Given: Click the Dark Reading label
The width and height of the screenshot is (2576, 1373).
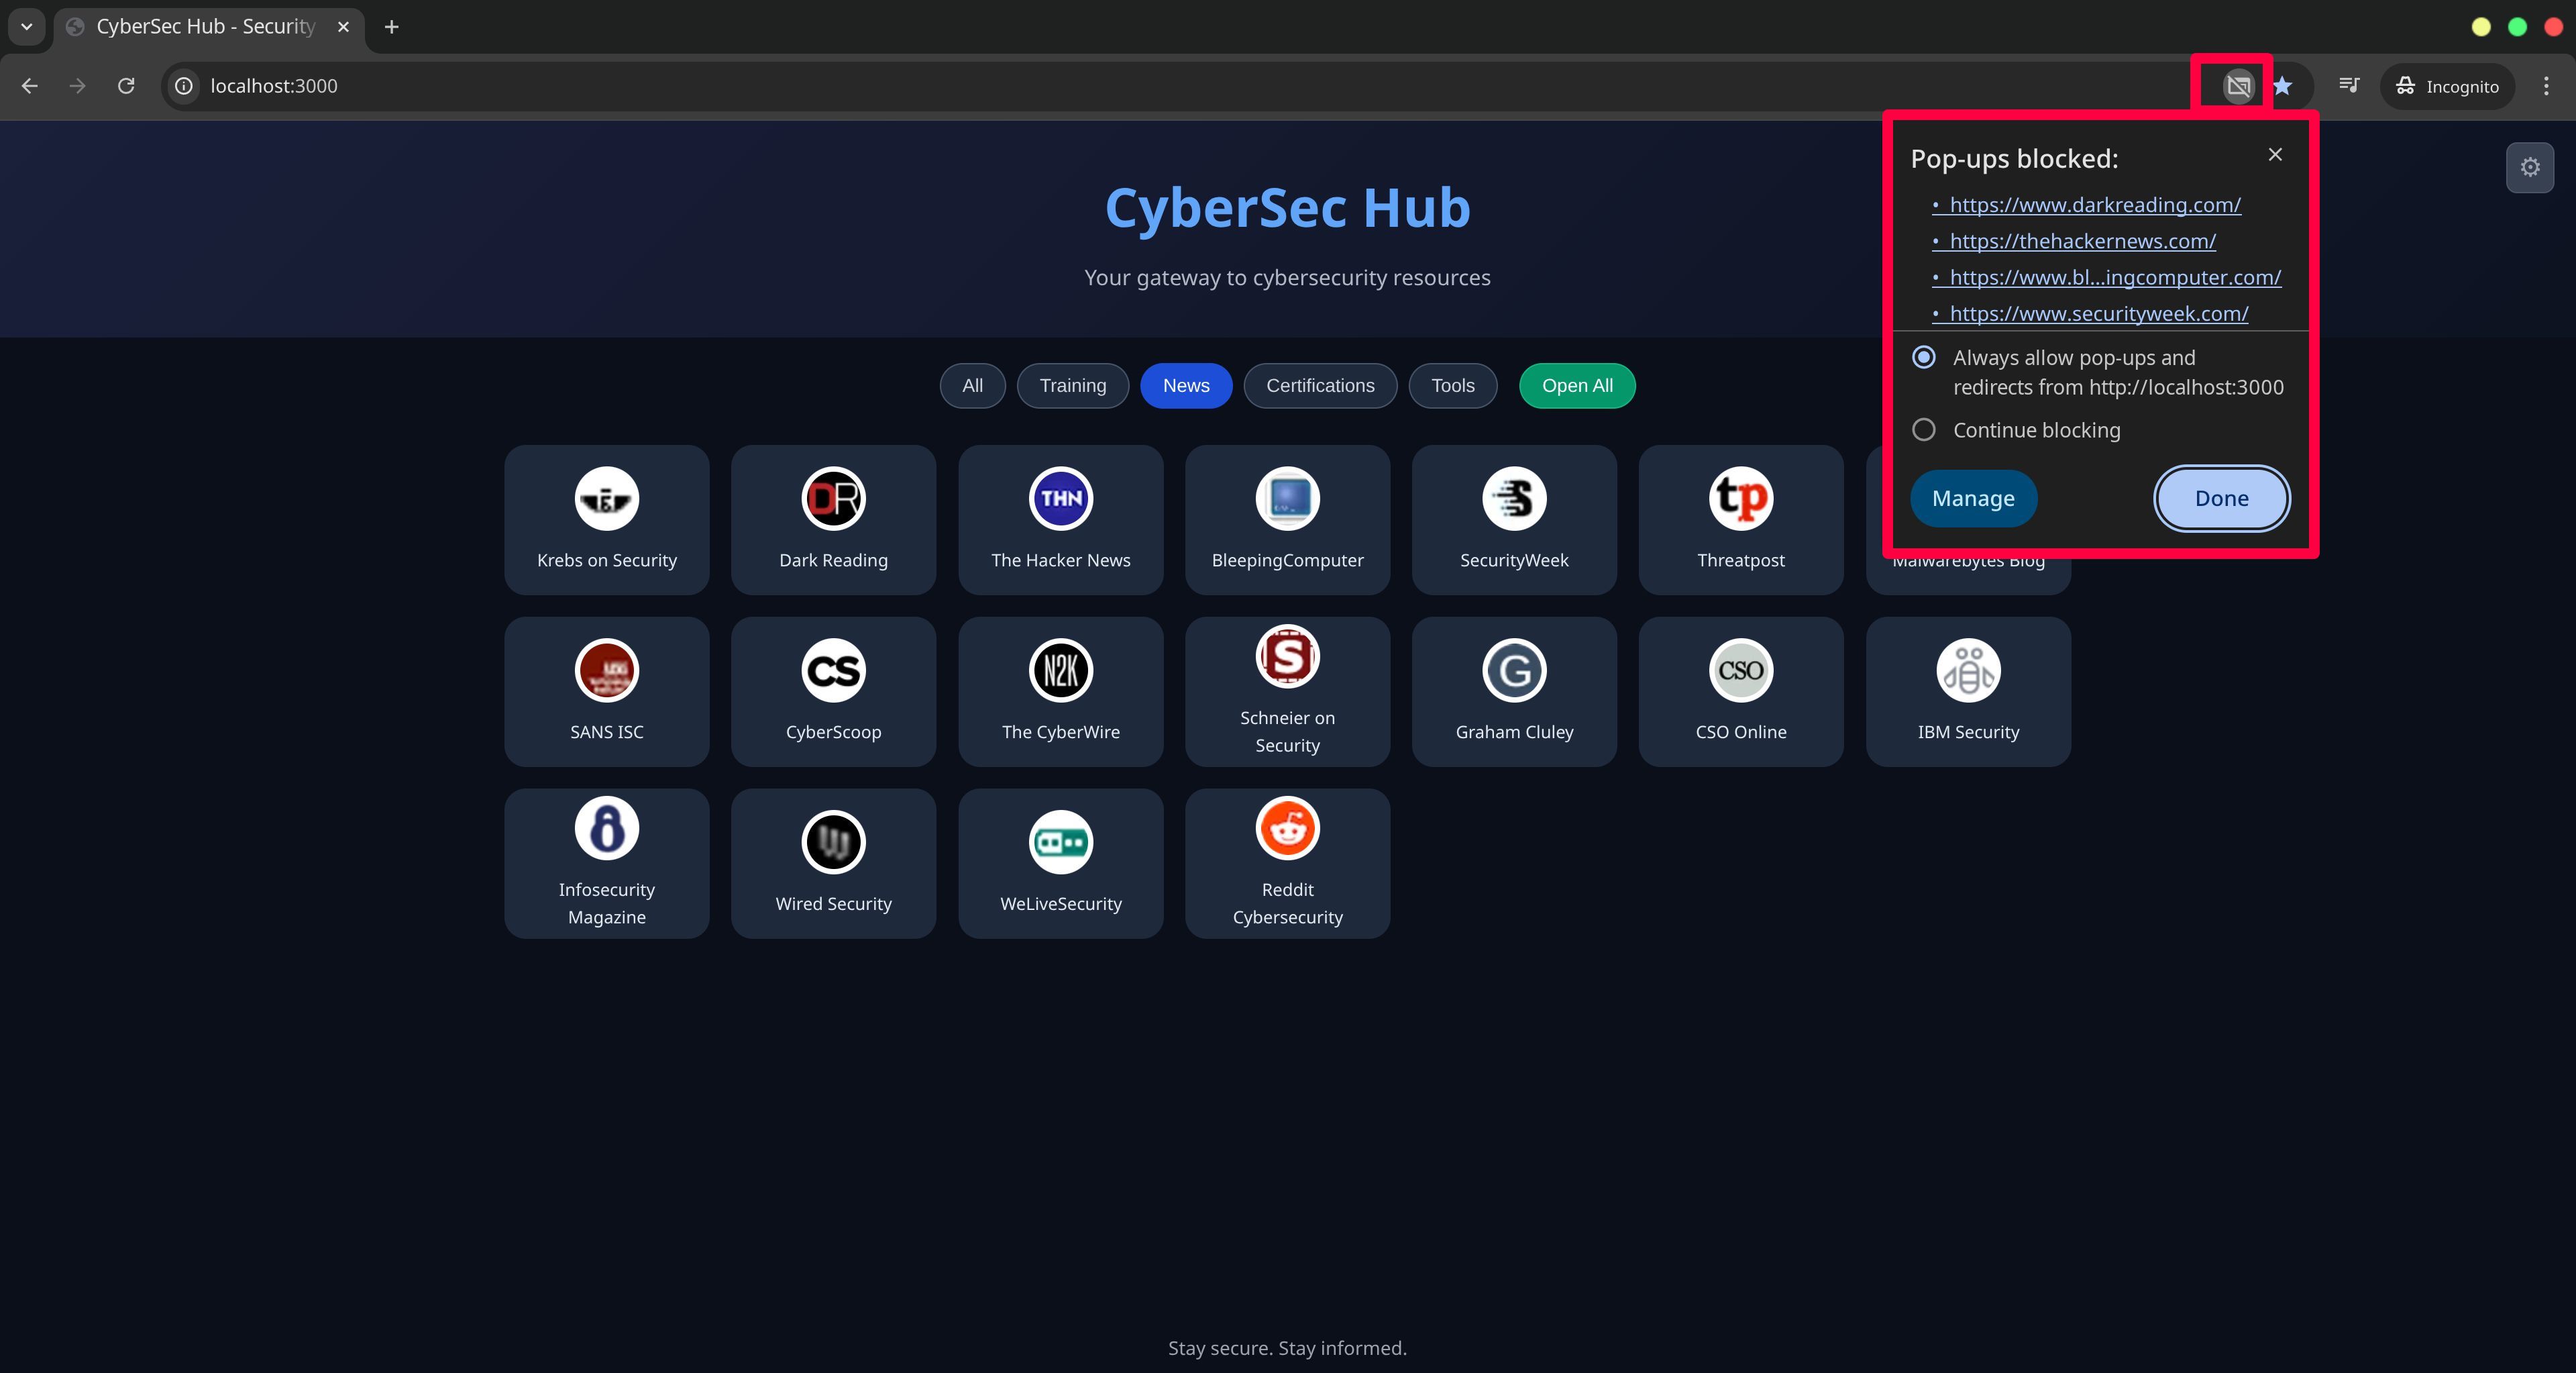Looking at the screenshot, I should click(x=833, y=560).
